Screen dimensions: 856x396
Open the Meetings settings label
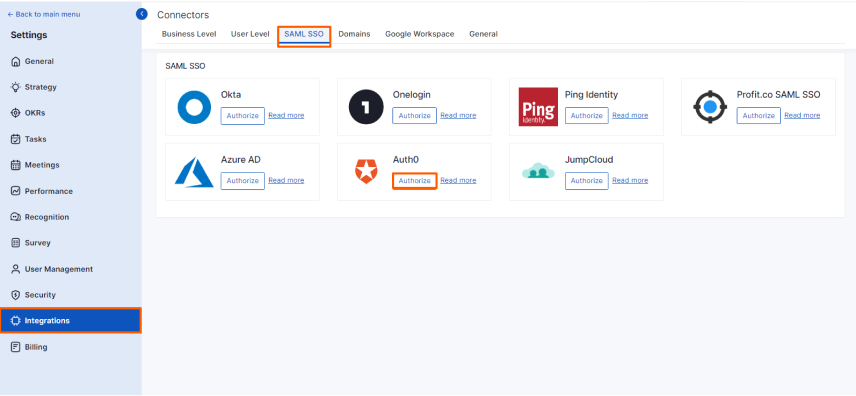[42, 165]
